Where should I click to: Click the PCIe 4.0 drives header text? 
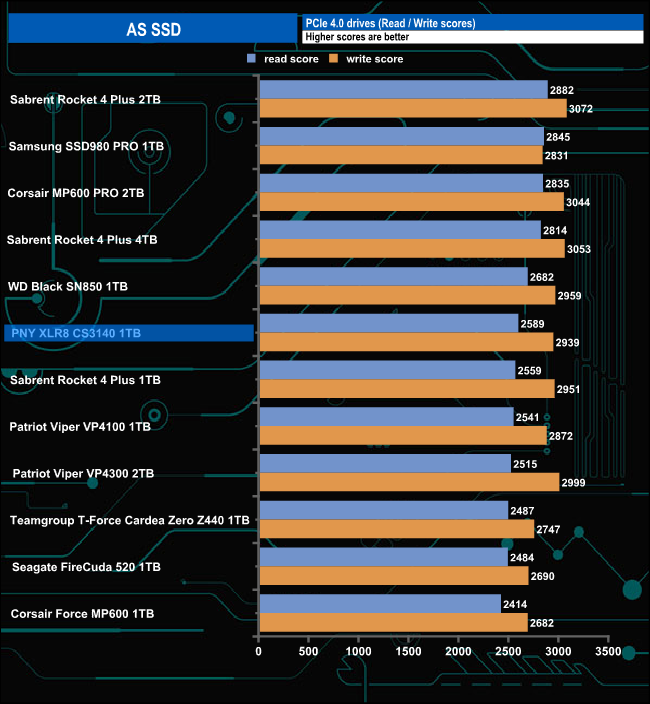tap(391, 23)
